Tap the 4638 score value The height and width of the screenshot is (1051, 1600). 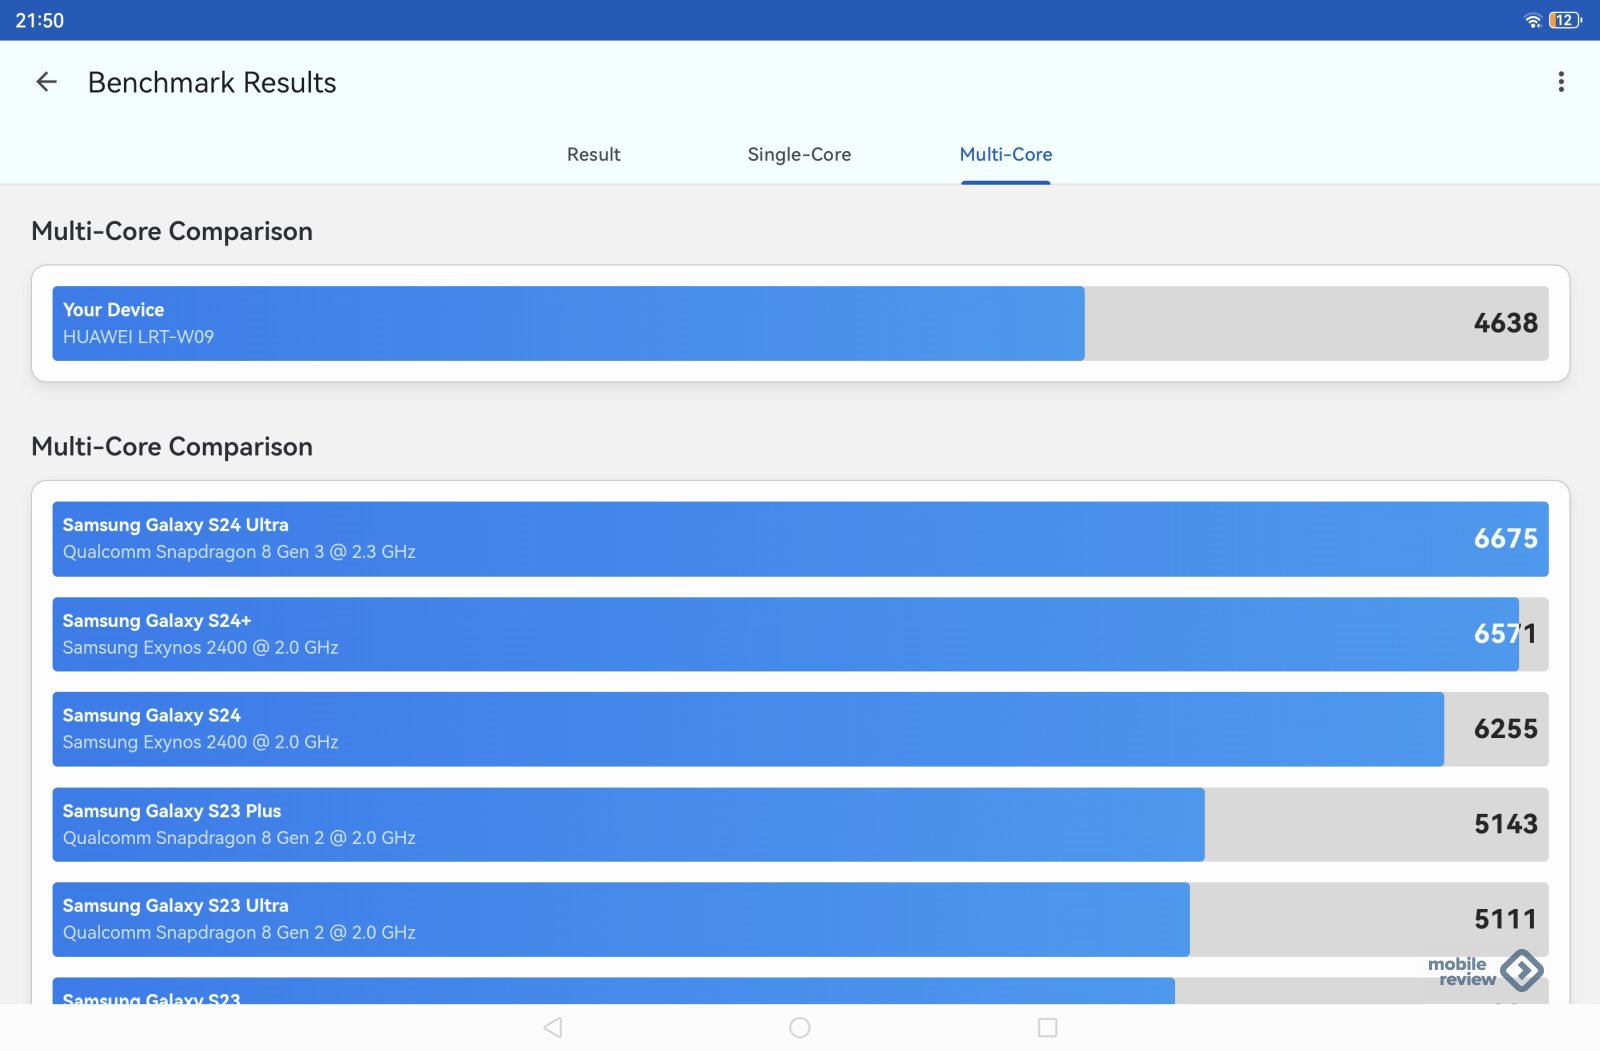pyautogui.click(x=1505, y=324)
